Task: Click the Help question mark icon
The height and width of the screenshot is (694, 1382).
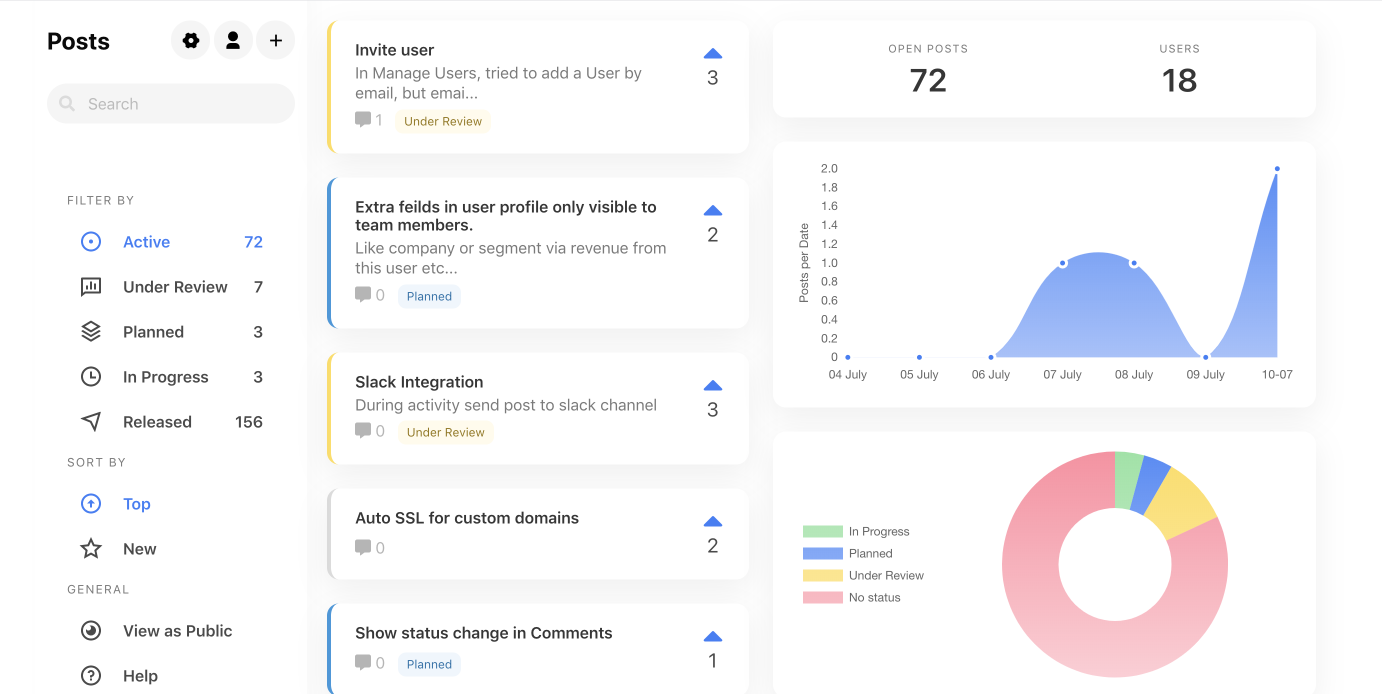Action: click(x=91, y=676)
